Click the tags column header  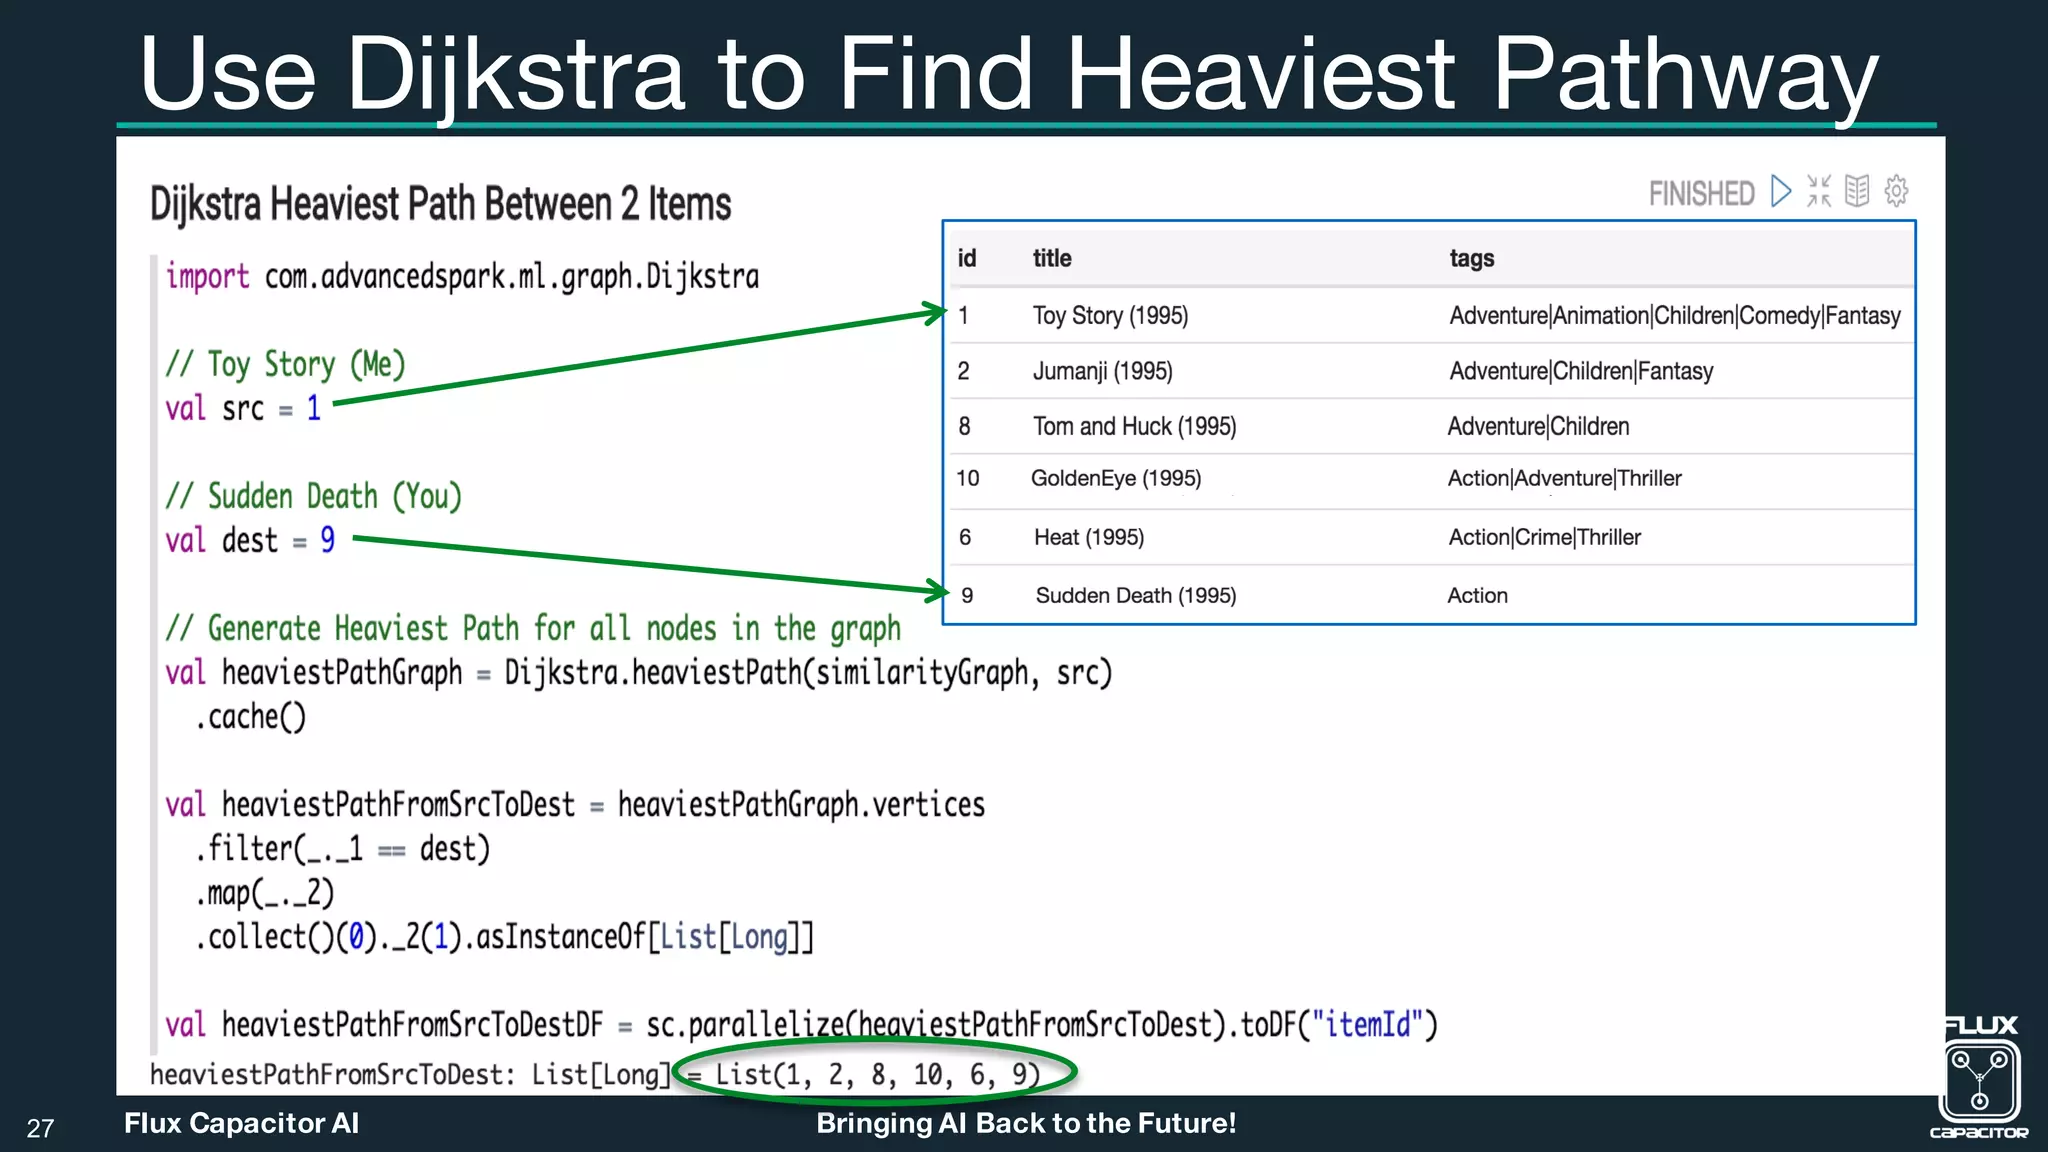1471,258
